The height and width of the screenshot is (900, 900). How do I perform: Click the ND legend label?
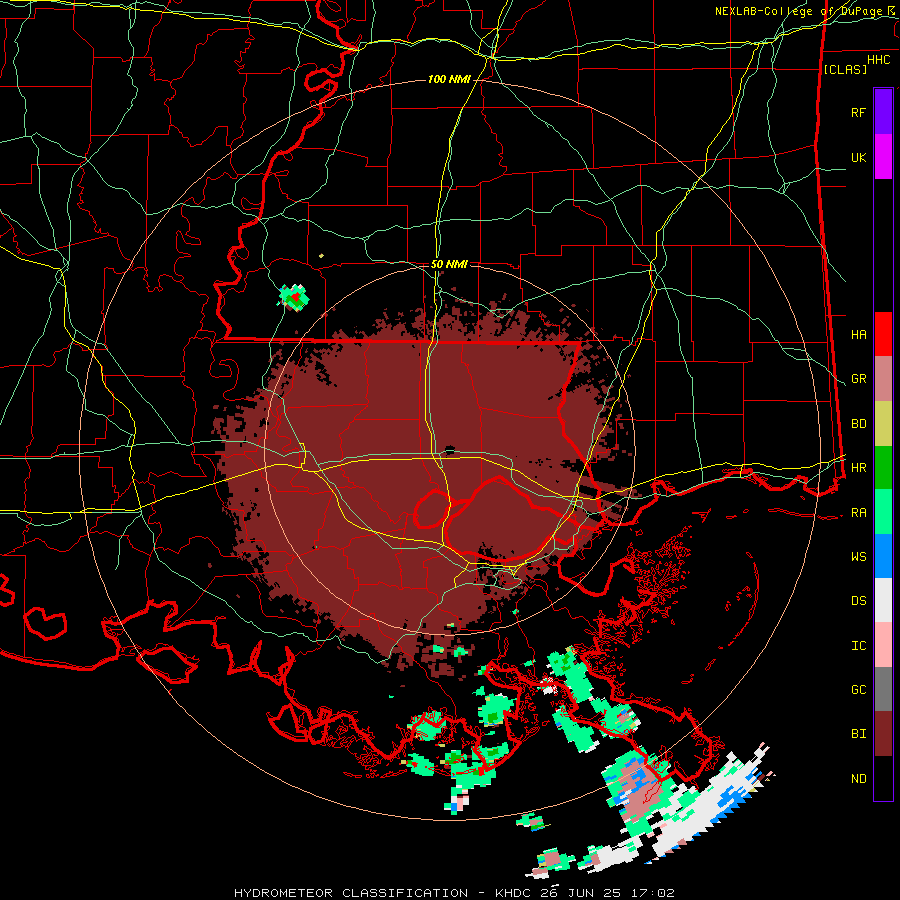tap(858, 779)
